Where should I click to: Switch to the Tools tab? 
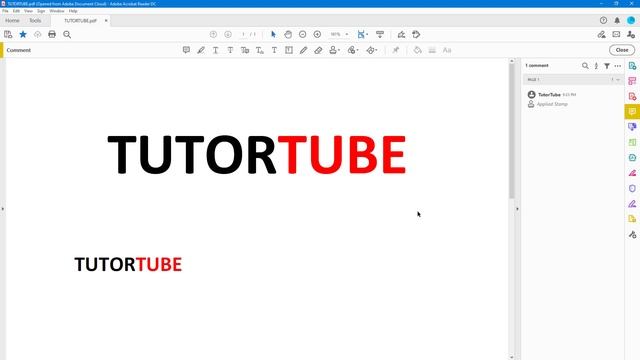[35, 20]
